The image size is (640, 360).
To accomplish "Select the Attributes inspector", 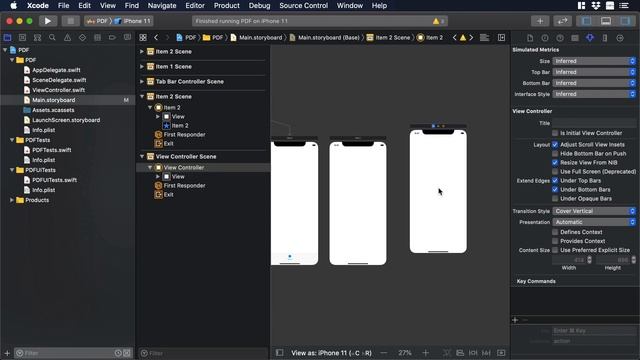I will click(x=590, y=38).
